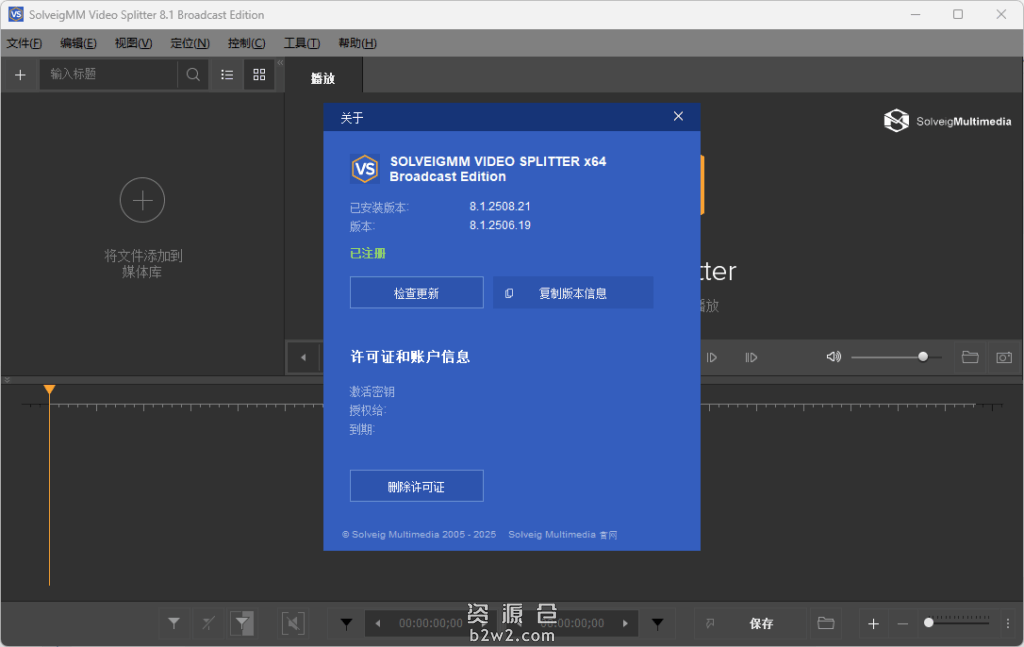Viewport: 1024px width, 647px height.
Task: Click the search magnifier icon
Action: pos(193,75)
